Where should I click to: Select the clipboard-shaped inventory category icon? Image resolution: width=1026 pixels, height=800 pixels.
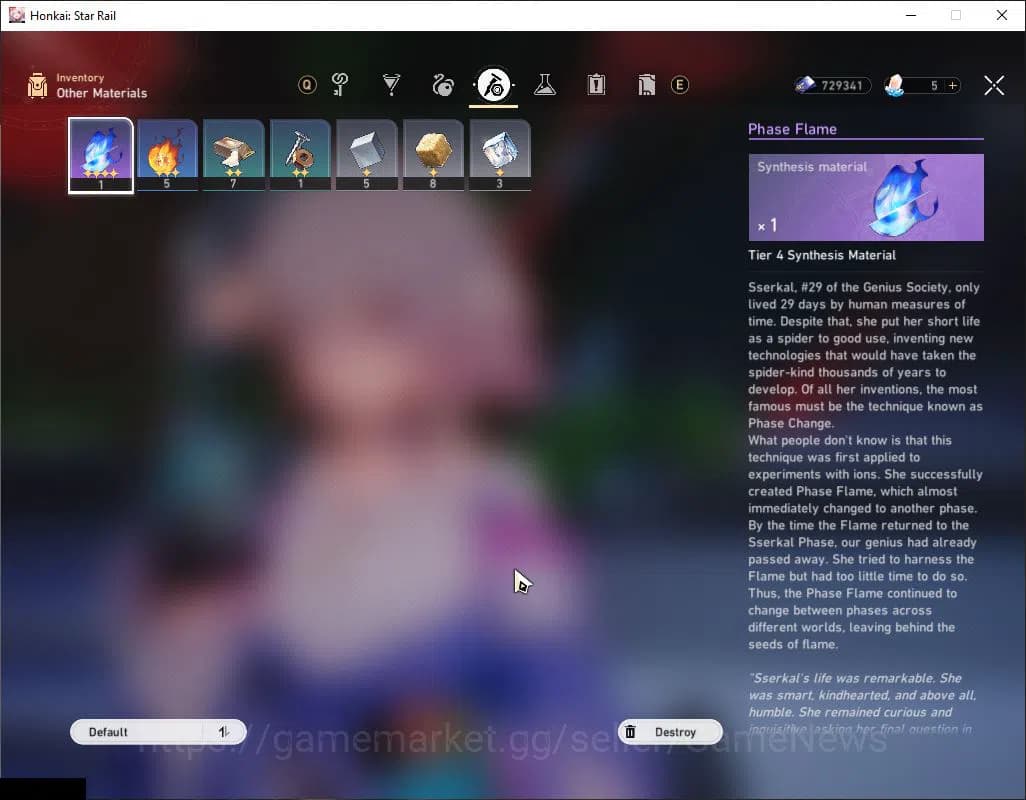coord(596,85)
